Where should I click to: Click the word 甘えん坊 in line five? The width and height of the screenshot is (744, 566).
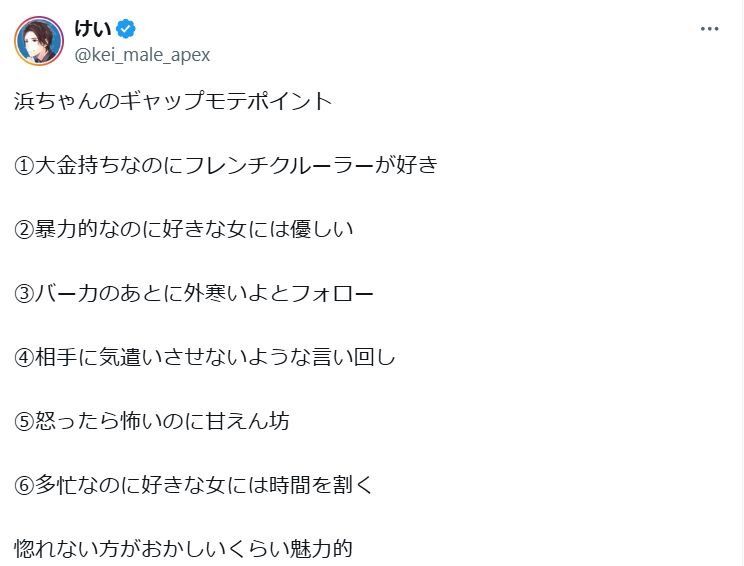coord(247,421)
